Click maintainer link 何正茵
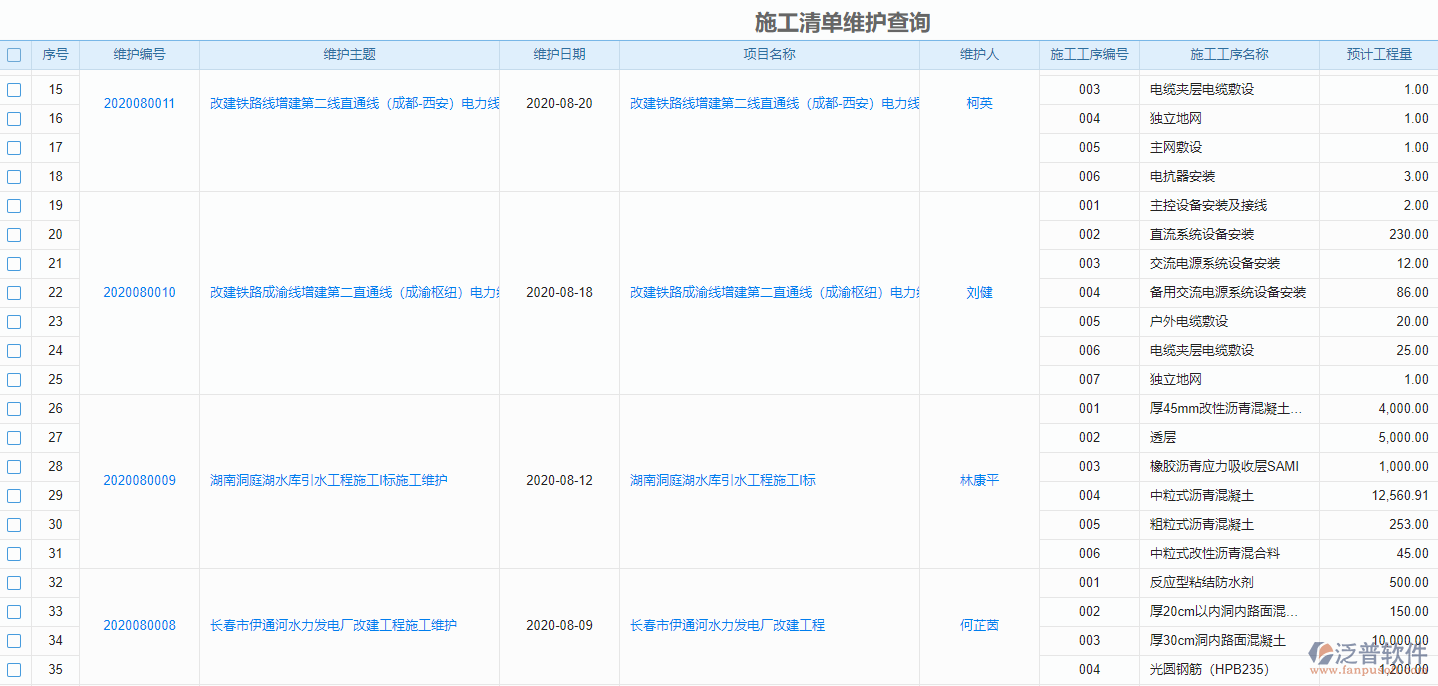Screen dimensions: 1438x686 [979, 625]
